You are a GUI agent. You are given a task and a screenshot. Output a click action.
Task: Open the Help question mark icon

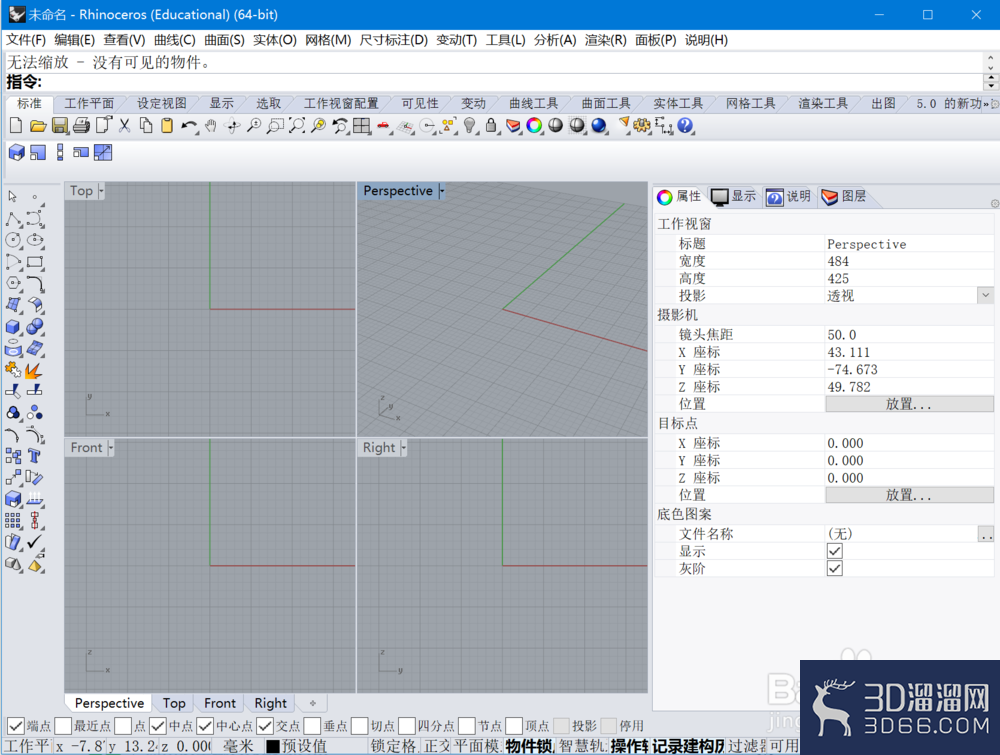pos(686,126)
